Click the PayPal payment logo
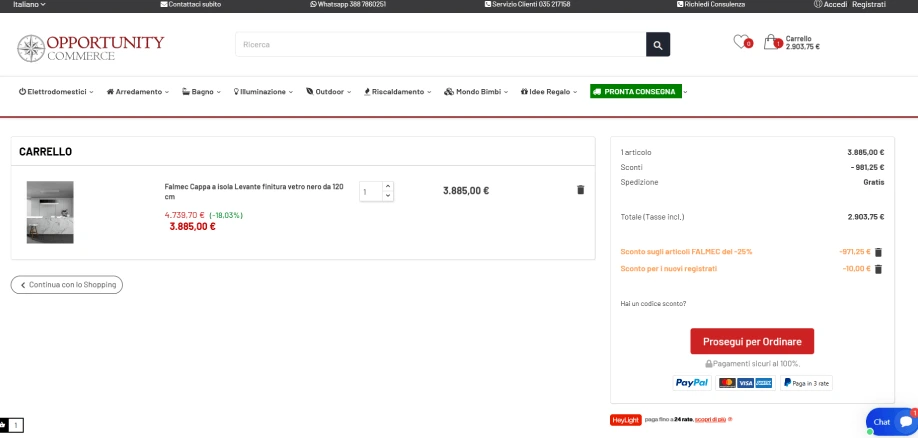Image resolution: width=918 pixels, height=438 pixels. [x=692, y=383]
